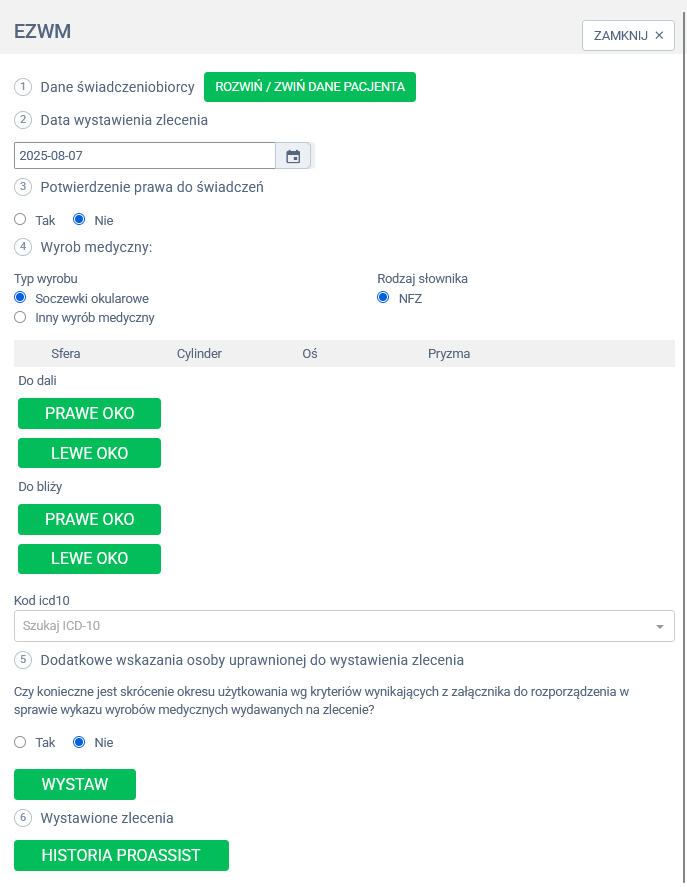
Task: Select Nie for skrócenie okresu użytkowania
Action: point(80,742)
